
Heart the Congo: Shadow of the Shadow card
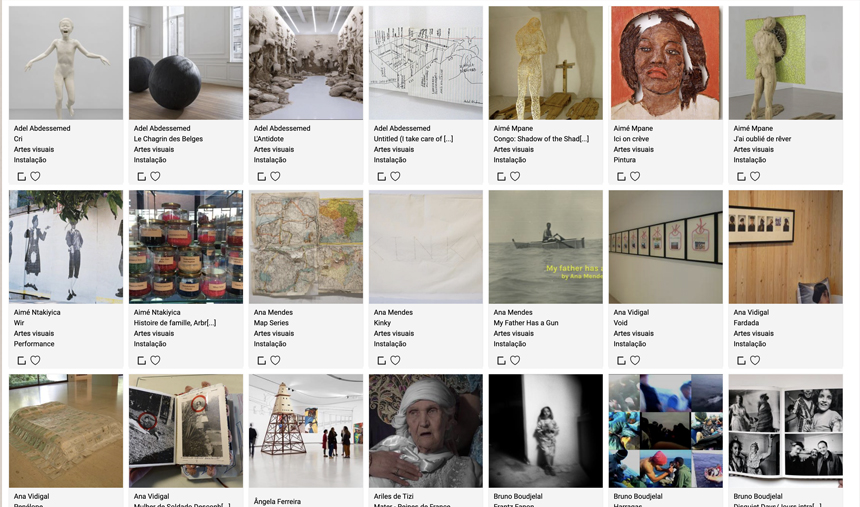click(515, 176)
